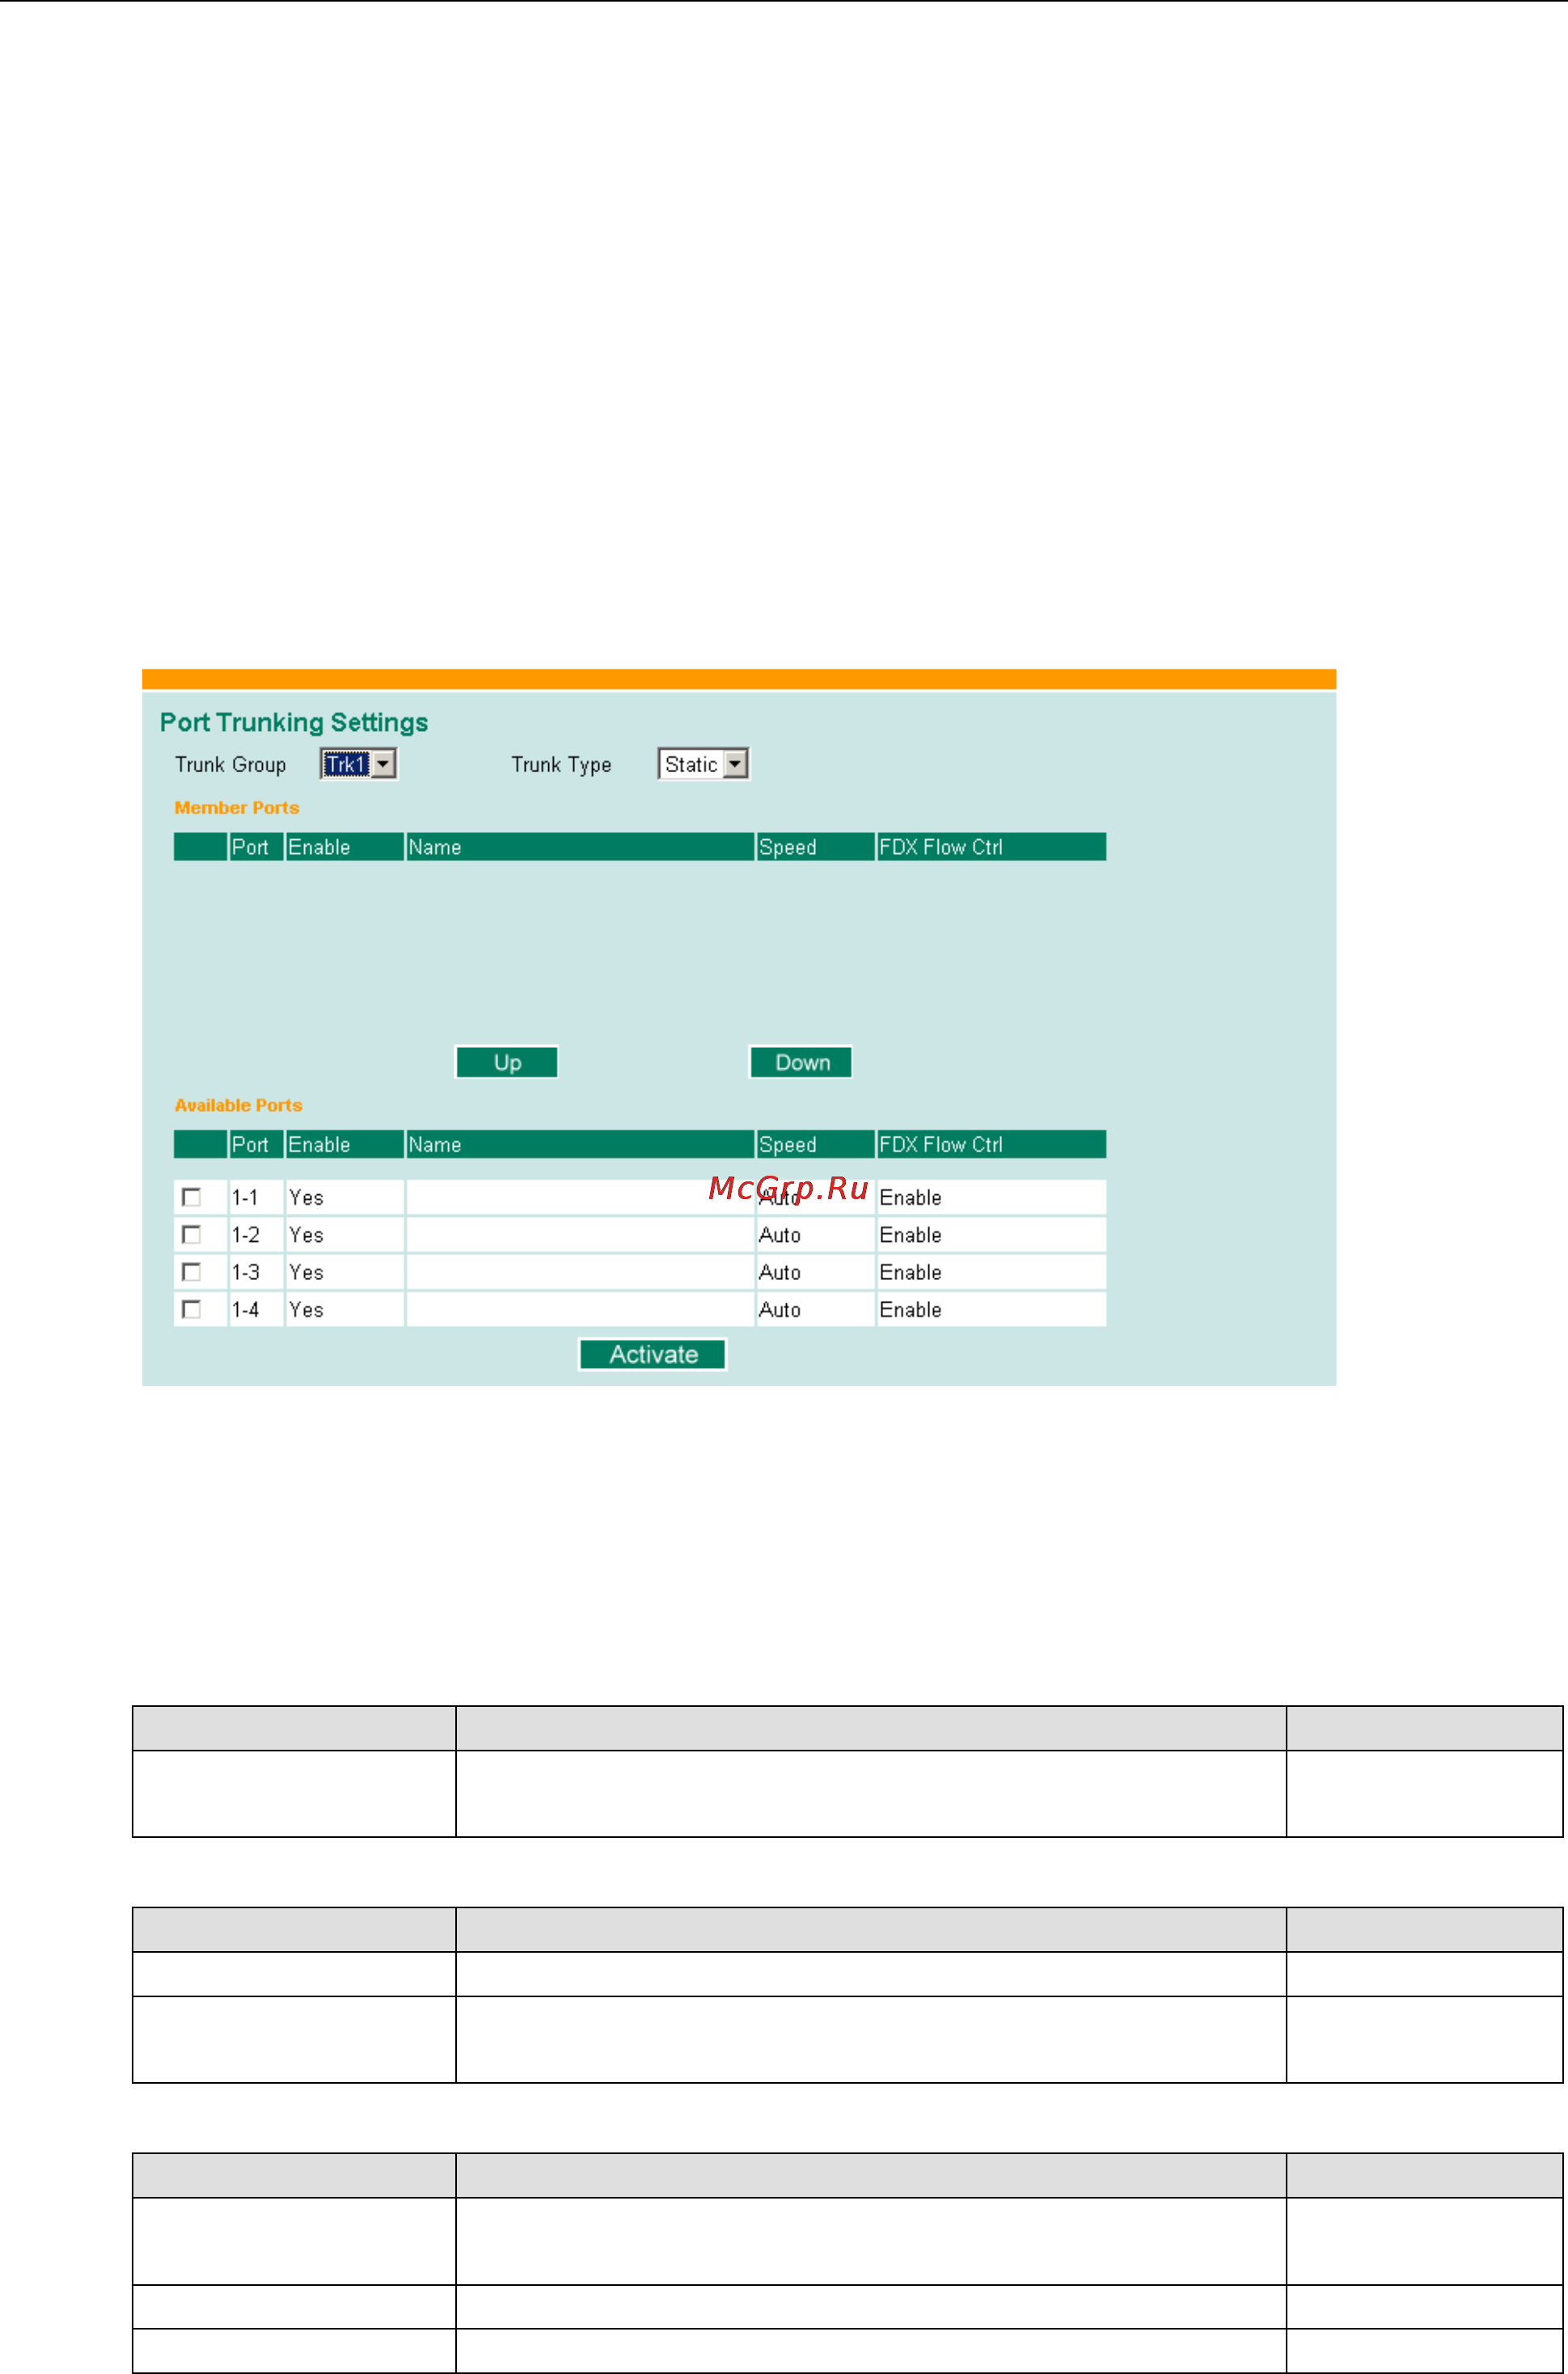The height and width of the screenshot is (2374, 1568).
Task: Check the box for port 1-2
Action: pyautogui.click(x=191, y=1234)
